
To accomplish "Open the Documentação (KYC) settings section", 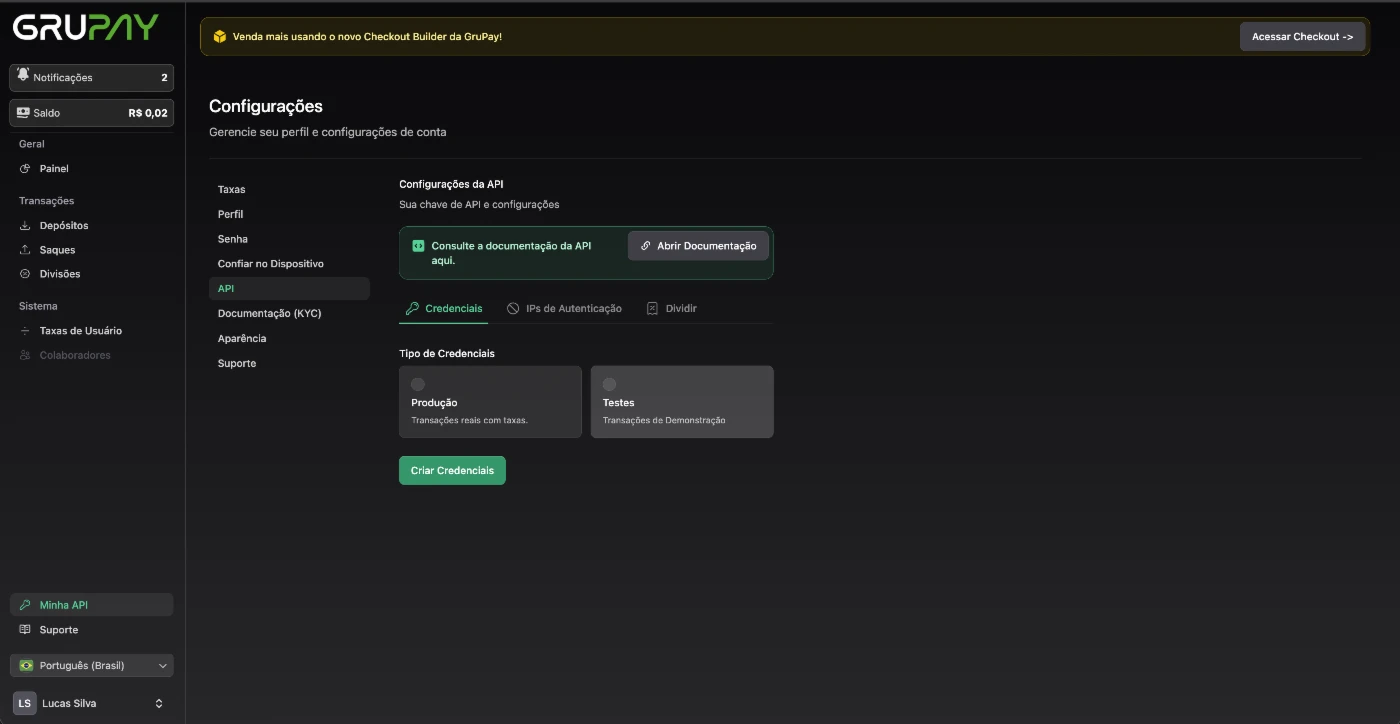I will [269, 313].
